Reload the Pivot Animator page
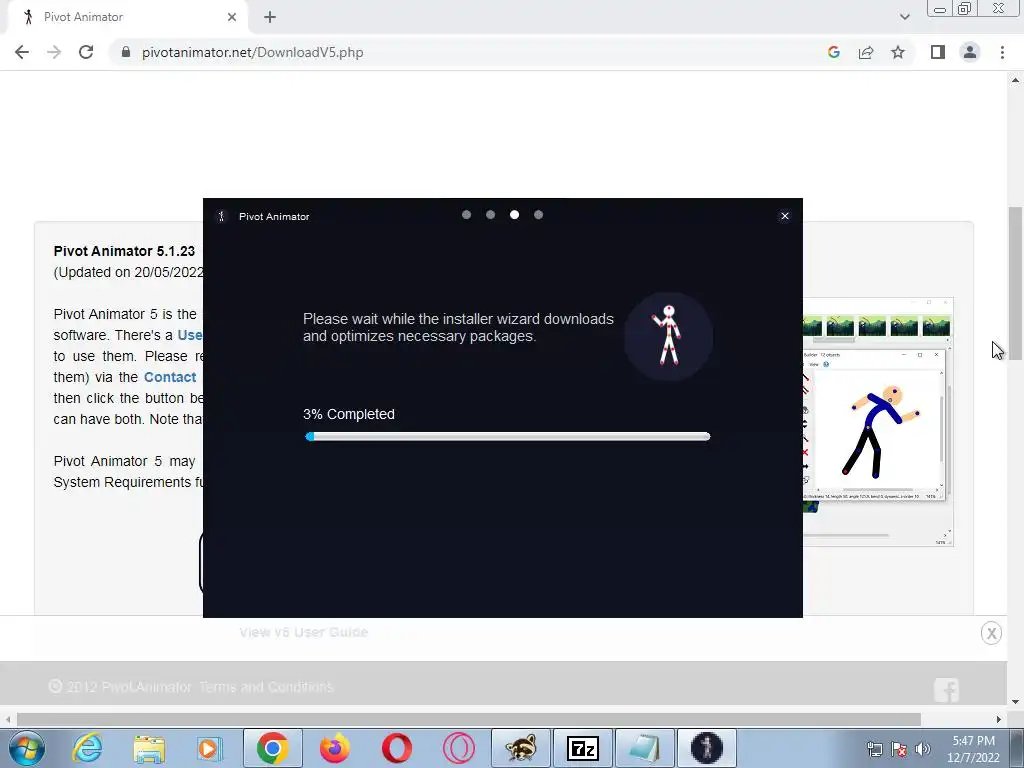The width and height of the screenshot is (1024, 768). click(x=86, y=52)
